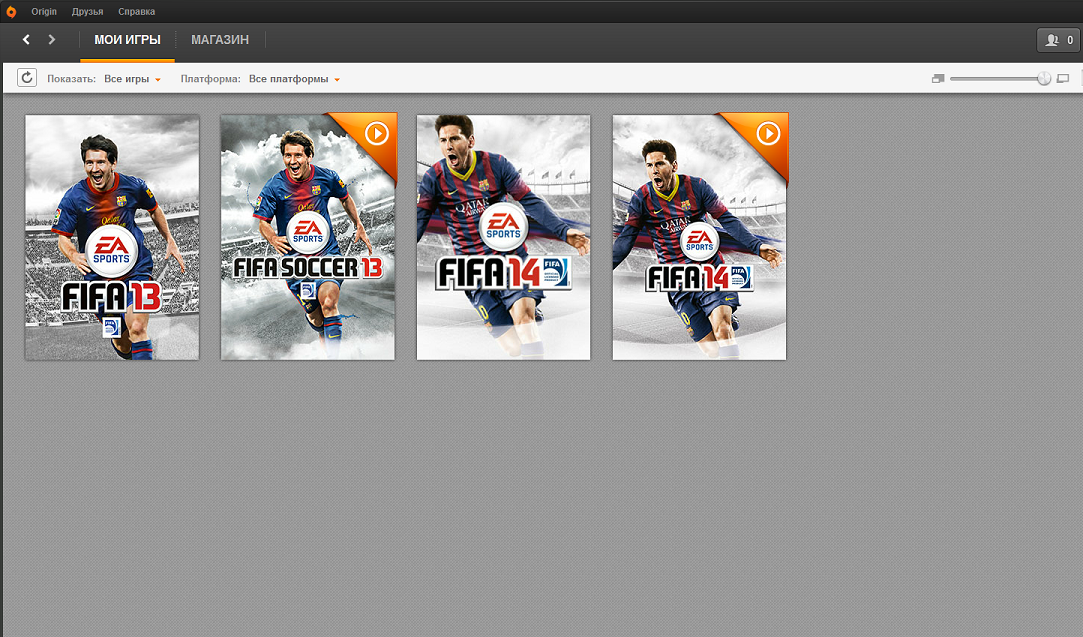Select the first FIFA 14 cover without play badge
1083x637 pixels.
coord(504,237)
